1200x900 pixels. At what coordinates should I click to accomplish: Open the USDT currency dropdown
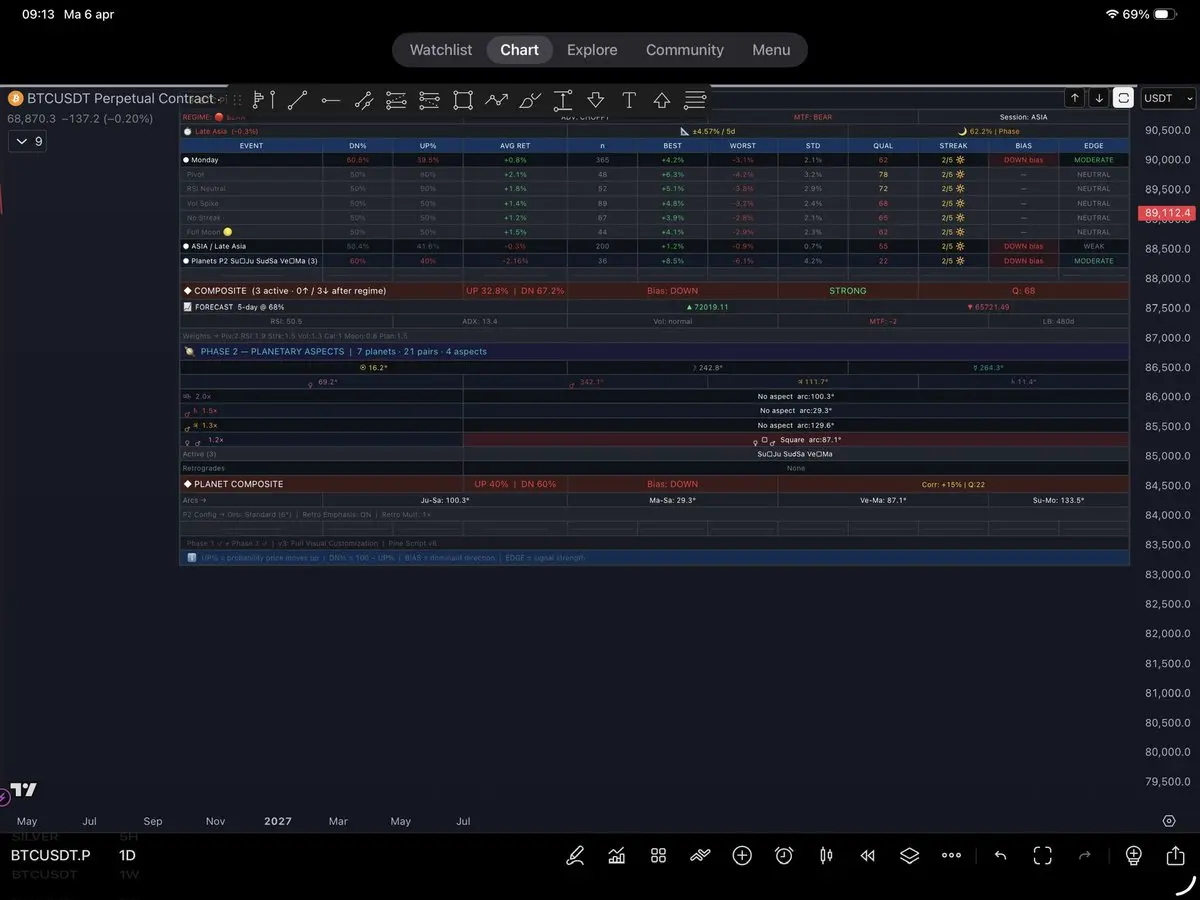pos(1168,98)
